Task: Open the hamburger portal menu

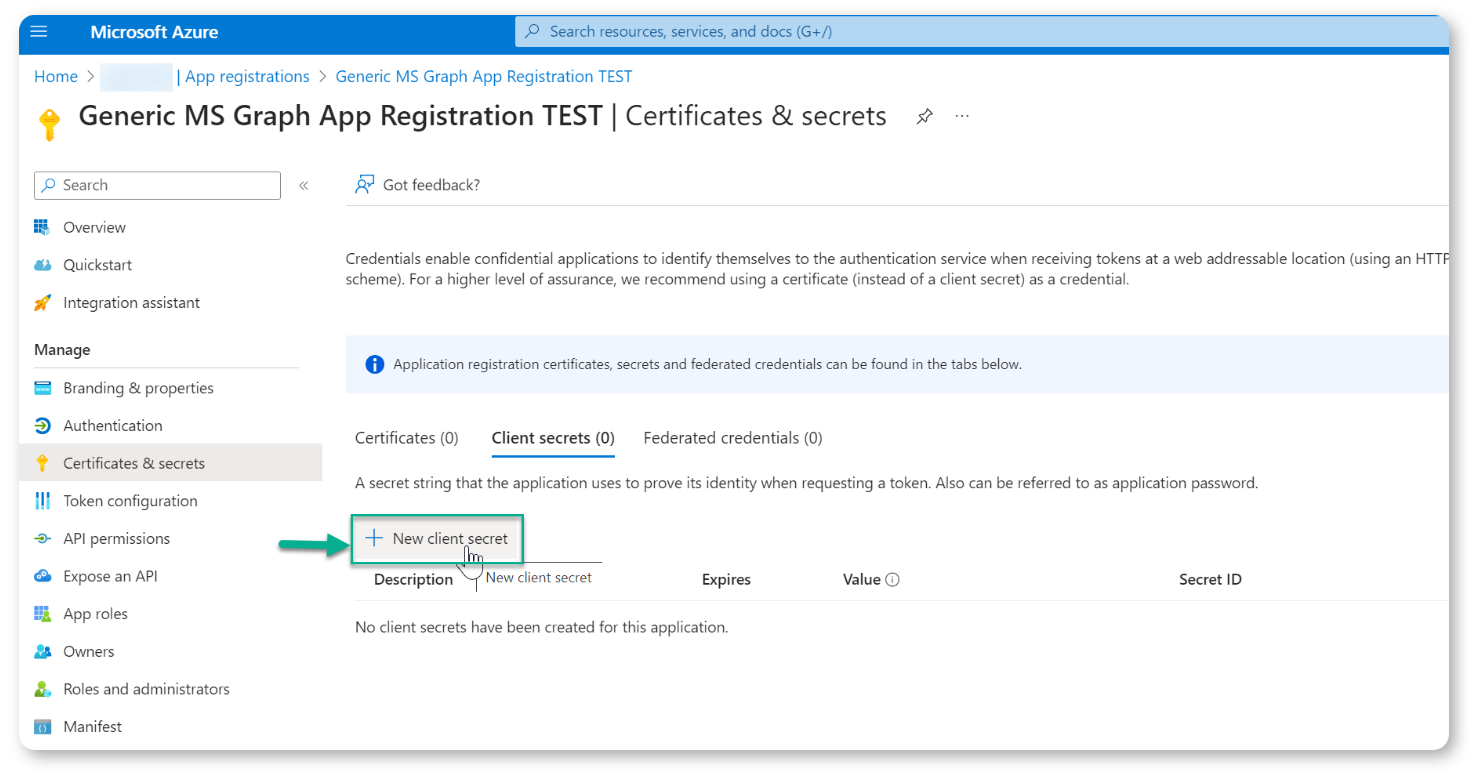Action: [39, 32]
